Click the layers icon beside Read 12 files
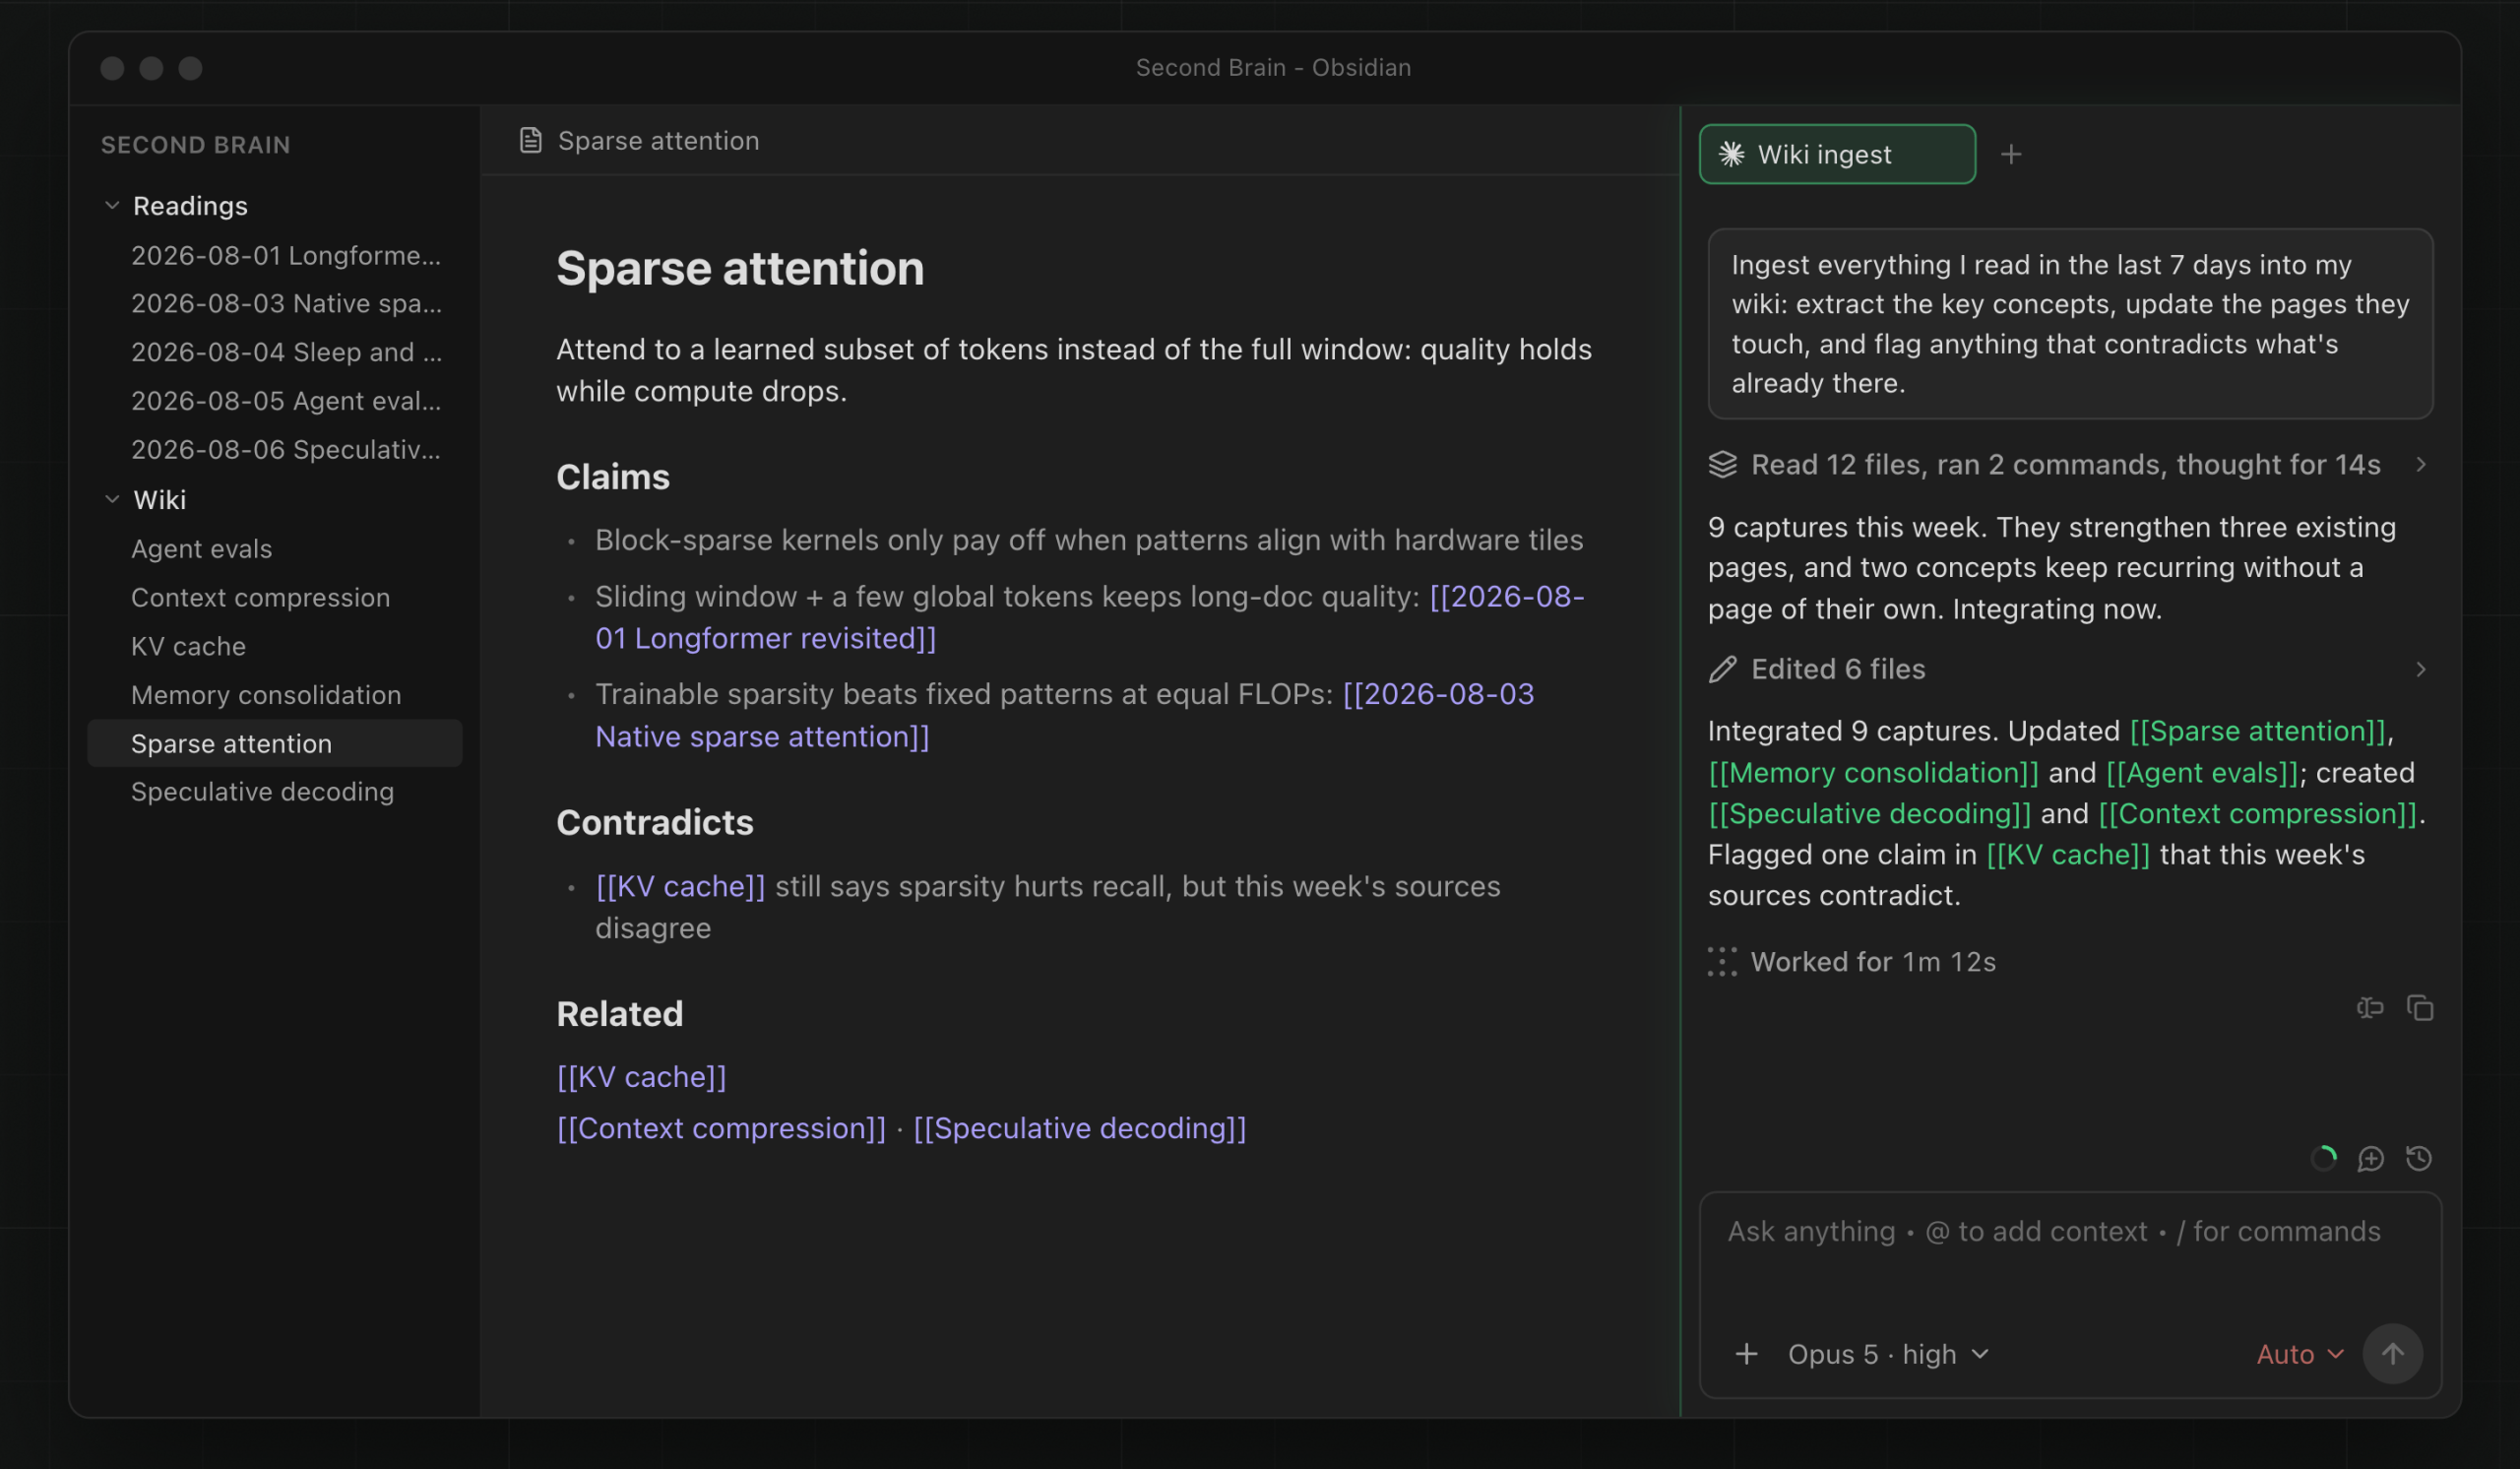 pyautogui.click(x=1722, y=465)
